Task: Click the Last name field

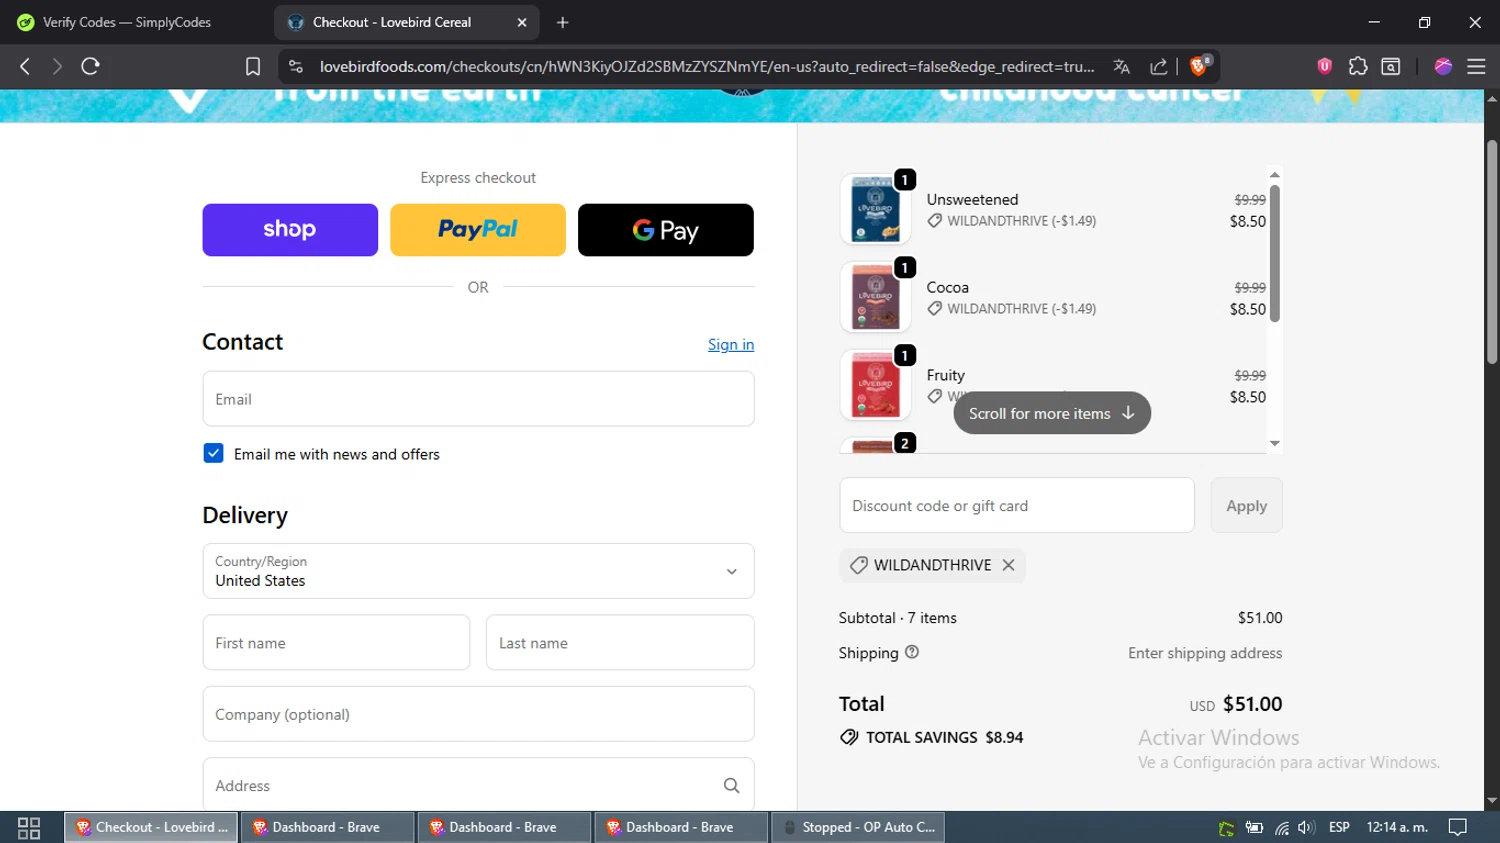Action: pyautogui.click(x=620, y=643)
